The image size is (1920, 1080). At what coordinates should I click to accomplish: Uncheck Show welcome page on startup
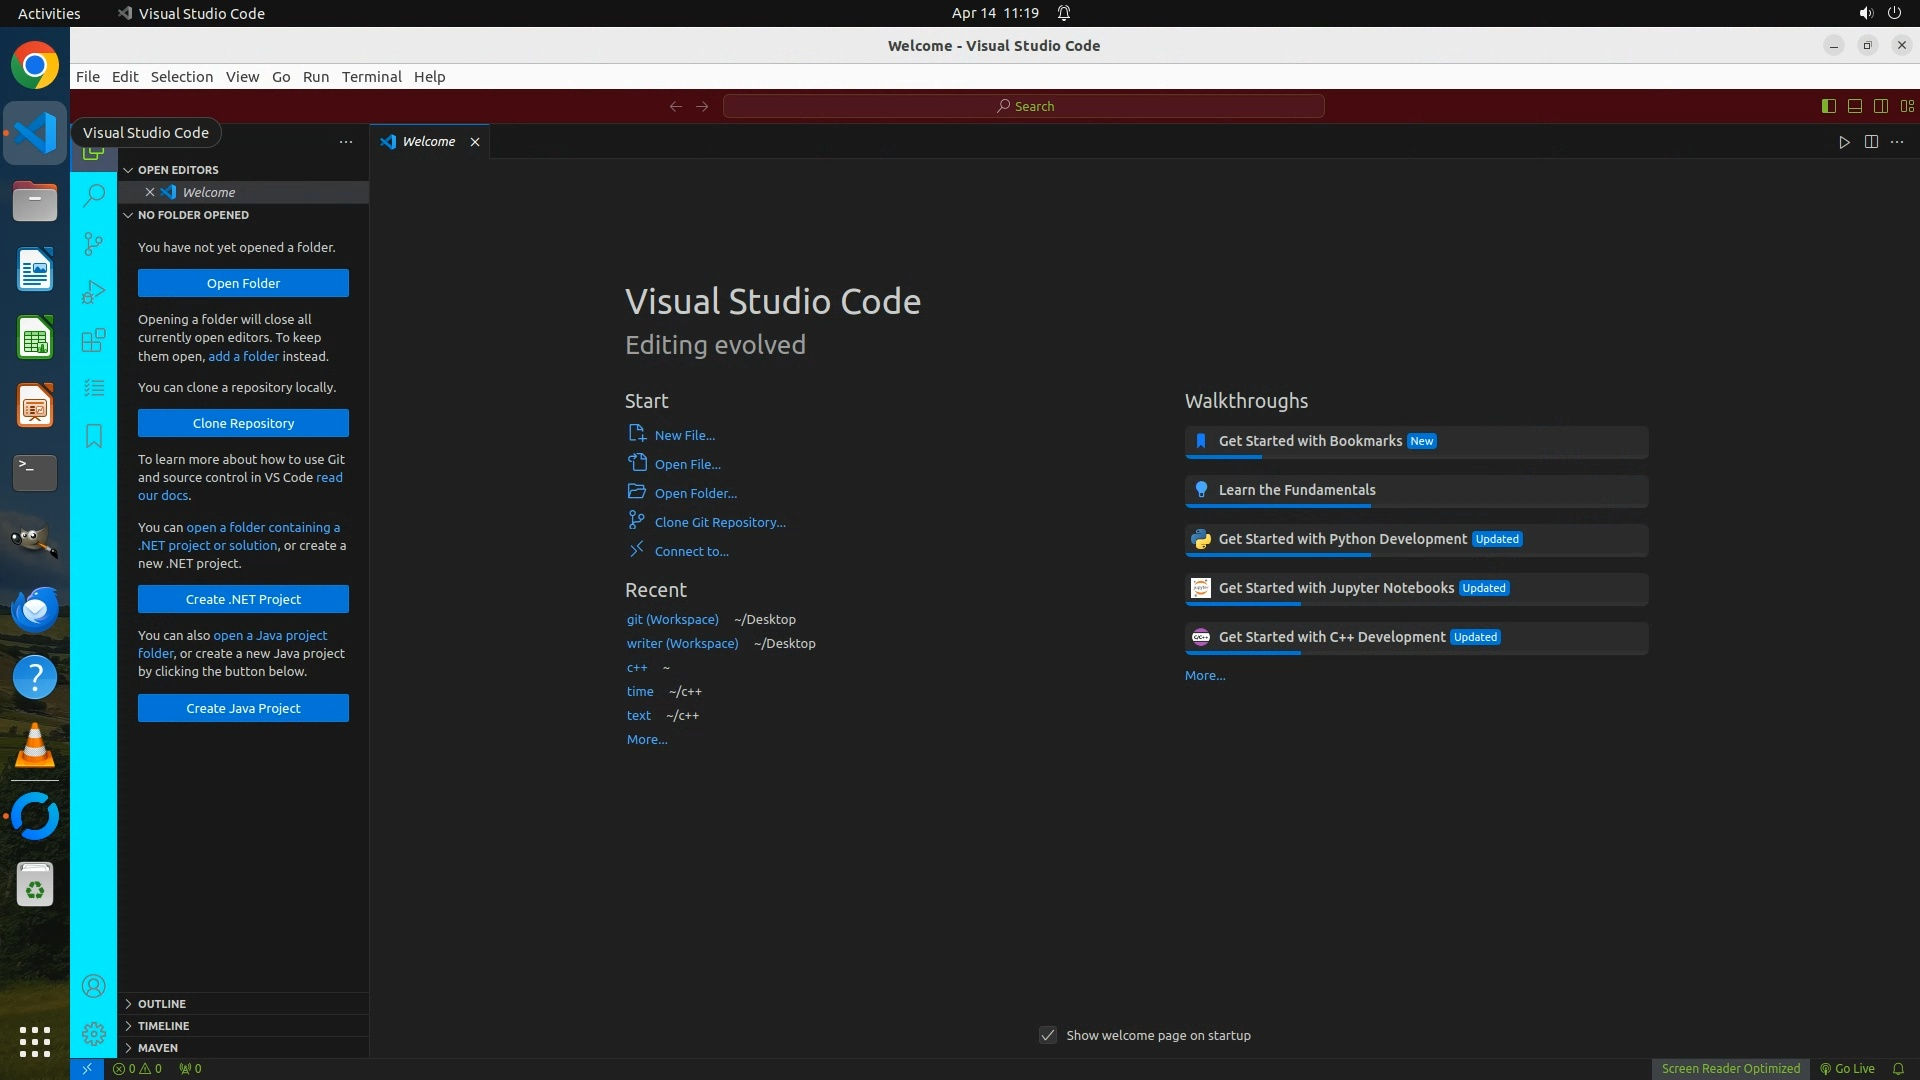[x=1048, y=1035]
